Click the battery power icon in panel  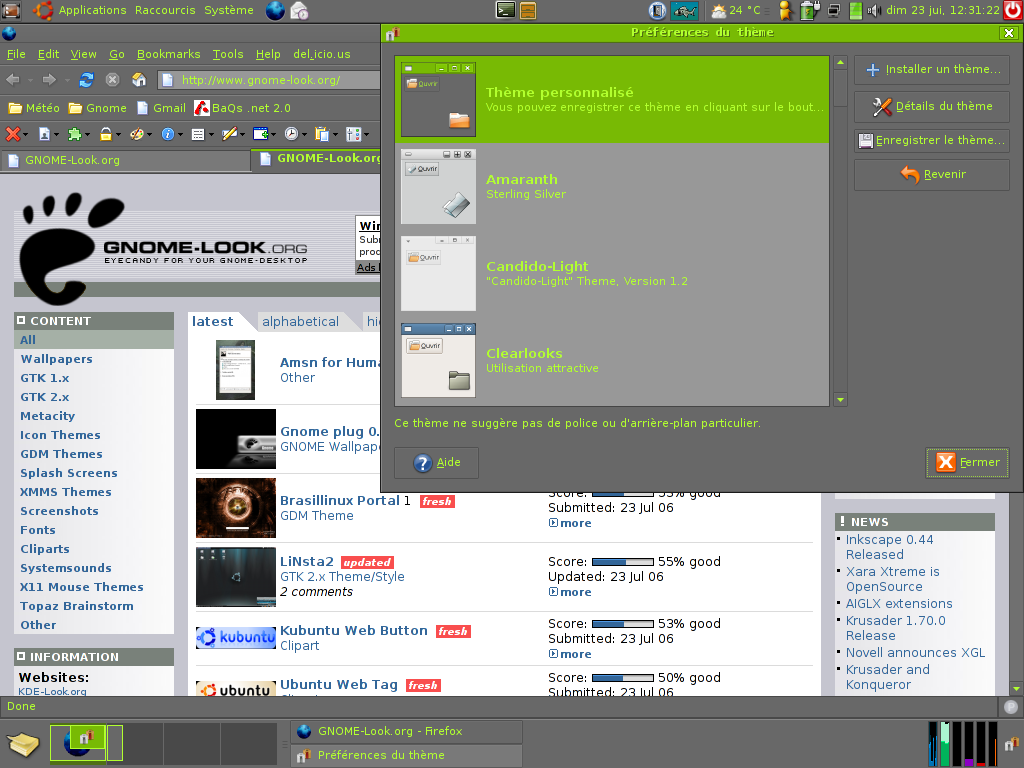coord(810,10)
